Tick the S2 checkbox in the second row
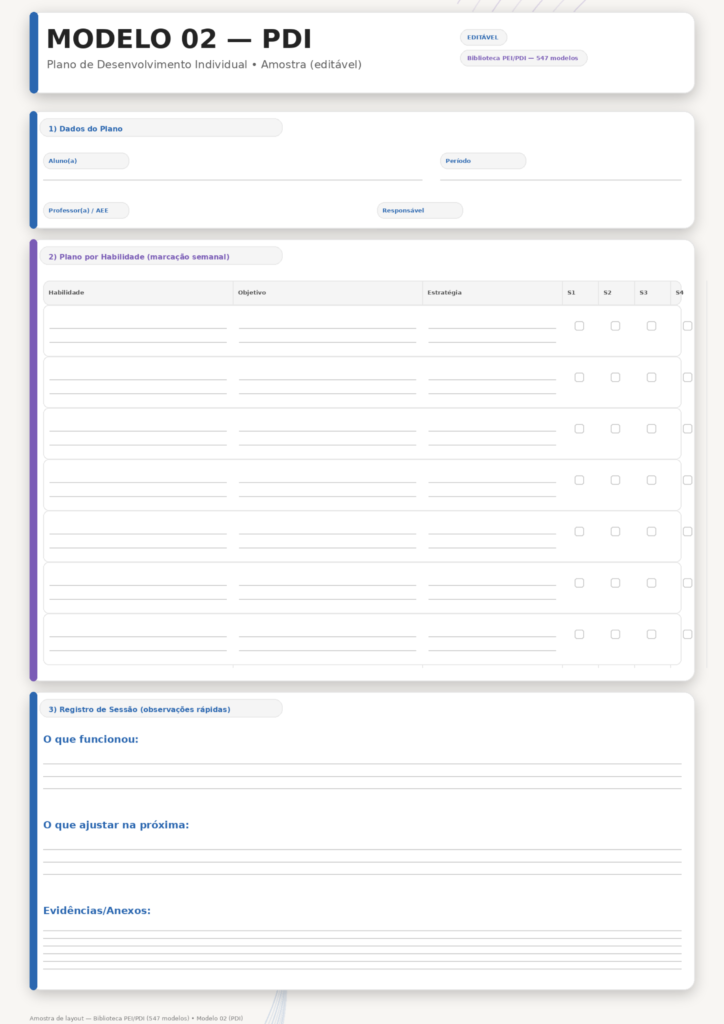This screenshot has height=1024, width=724. point(615,377)
